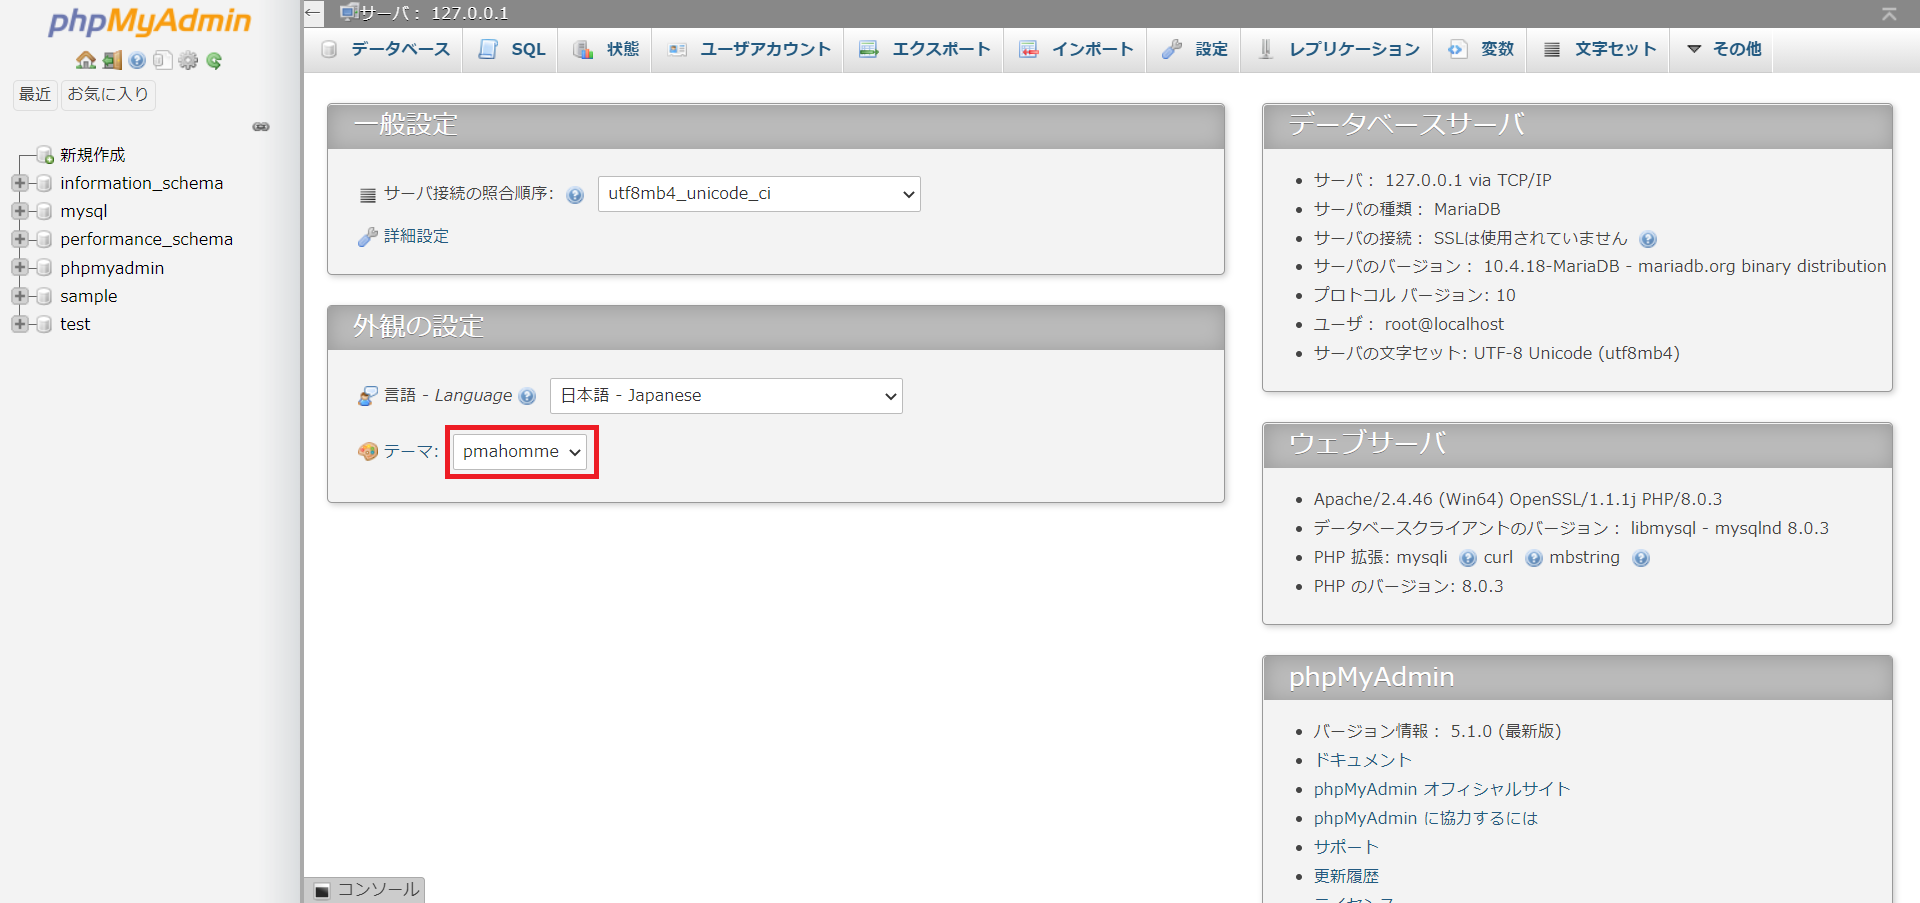Open help icon after mbstring extension
Image resolution: width=1920 pixels, height=903 pixels.
pos(1641,558)
